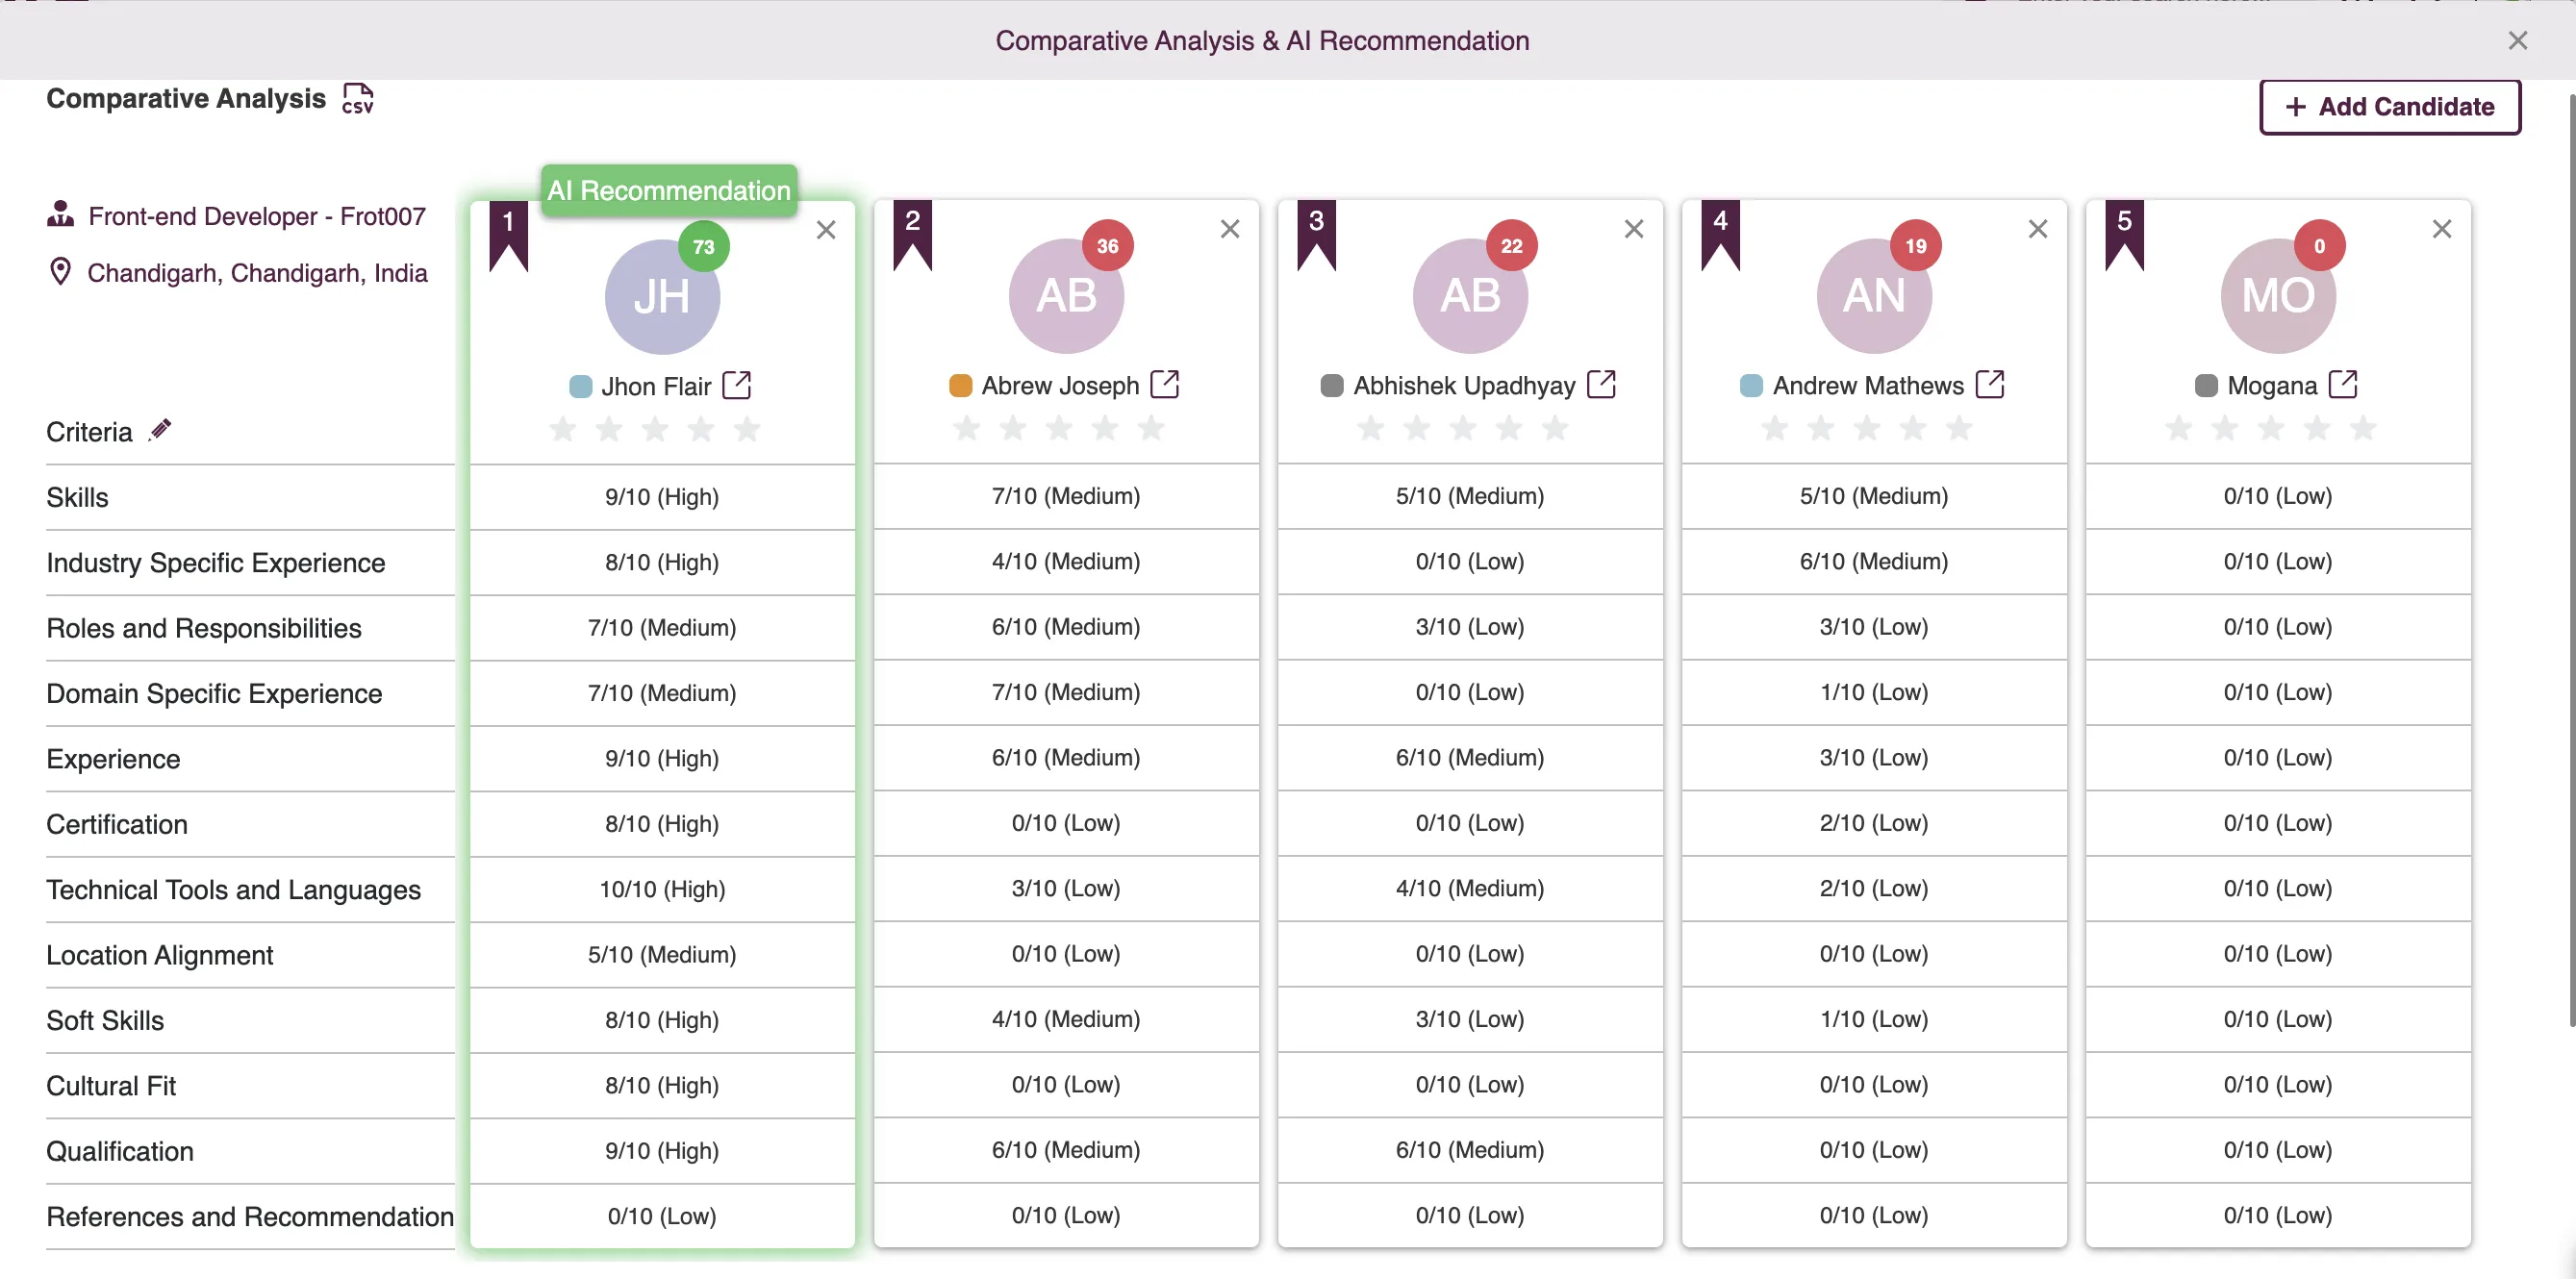Click Andrew Mathews Industry Experience 6/10 (Medium)

pyautogui.click(x=1874, y=561)
